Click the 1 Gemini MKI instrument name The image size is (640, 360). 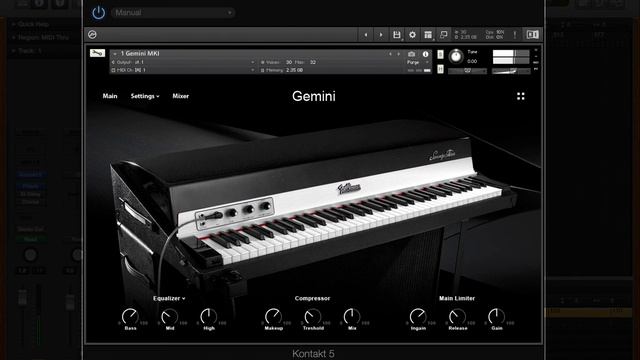[x=140, y=53]
